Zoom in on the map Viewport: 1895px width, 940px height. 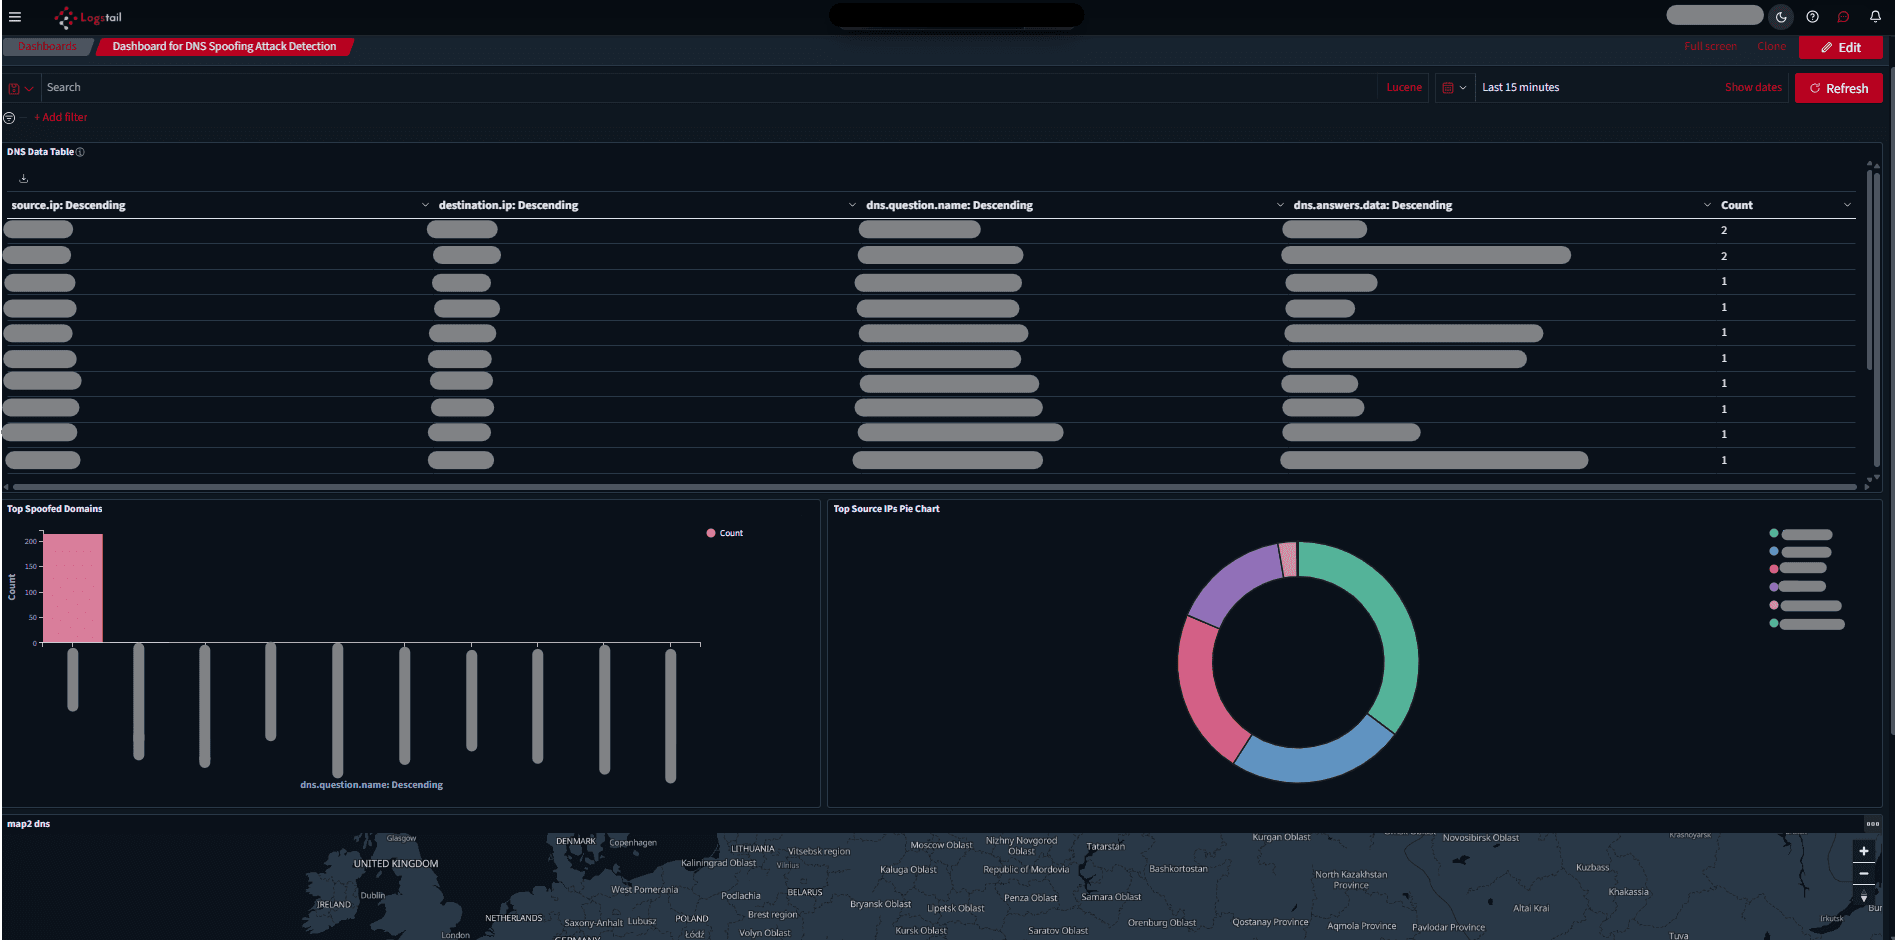pyautogui.click(x=1864, y=851)
